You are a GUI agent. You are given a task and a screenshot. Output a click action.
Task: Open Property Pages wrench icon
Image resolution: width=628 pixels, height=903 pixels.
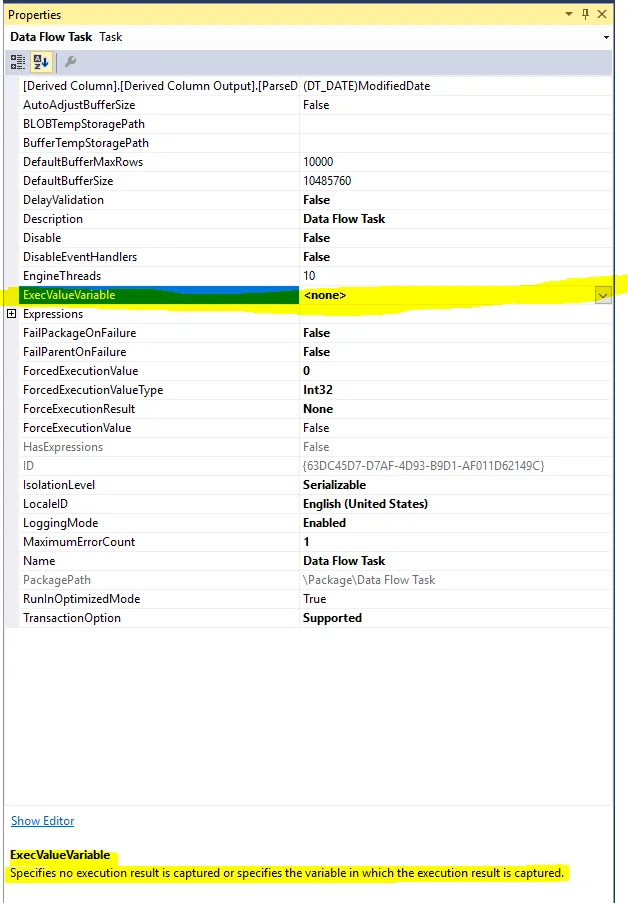pos(70,62)
